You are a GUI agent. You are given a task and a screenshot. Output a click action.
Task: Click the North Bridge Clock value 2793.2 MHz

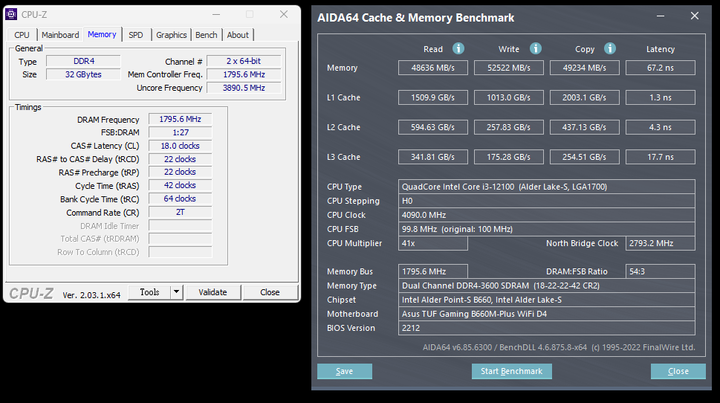click(x=660, y=243)
